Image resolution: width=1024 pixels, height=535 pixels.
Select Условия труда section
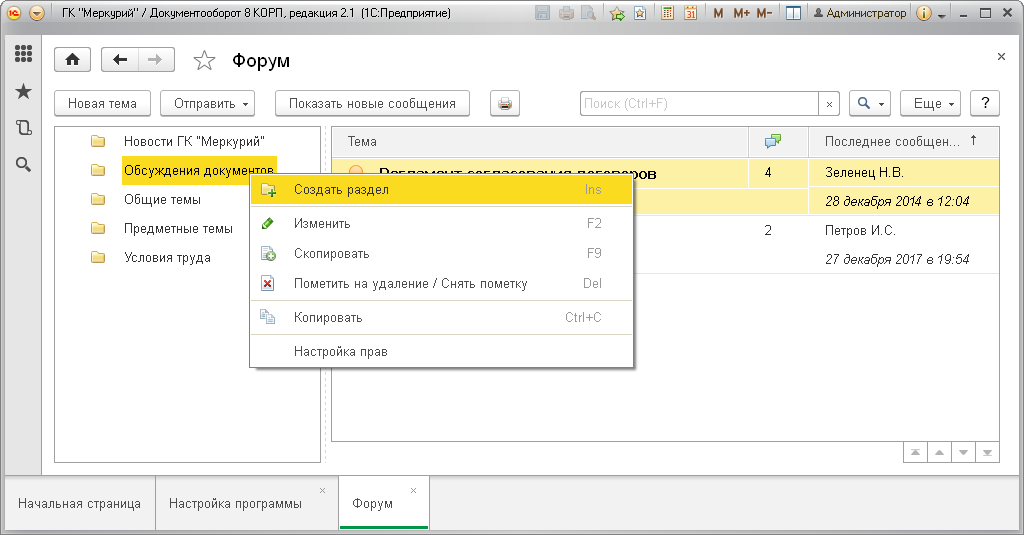coord(167,257)
